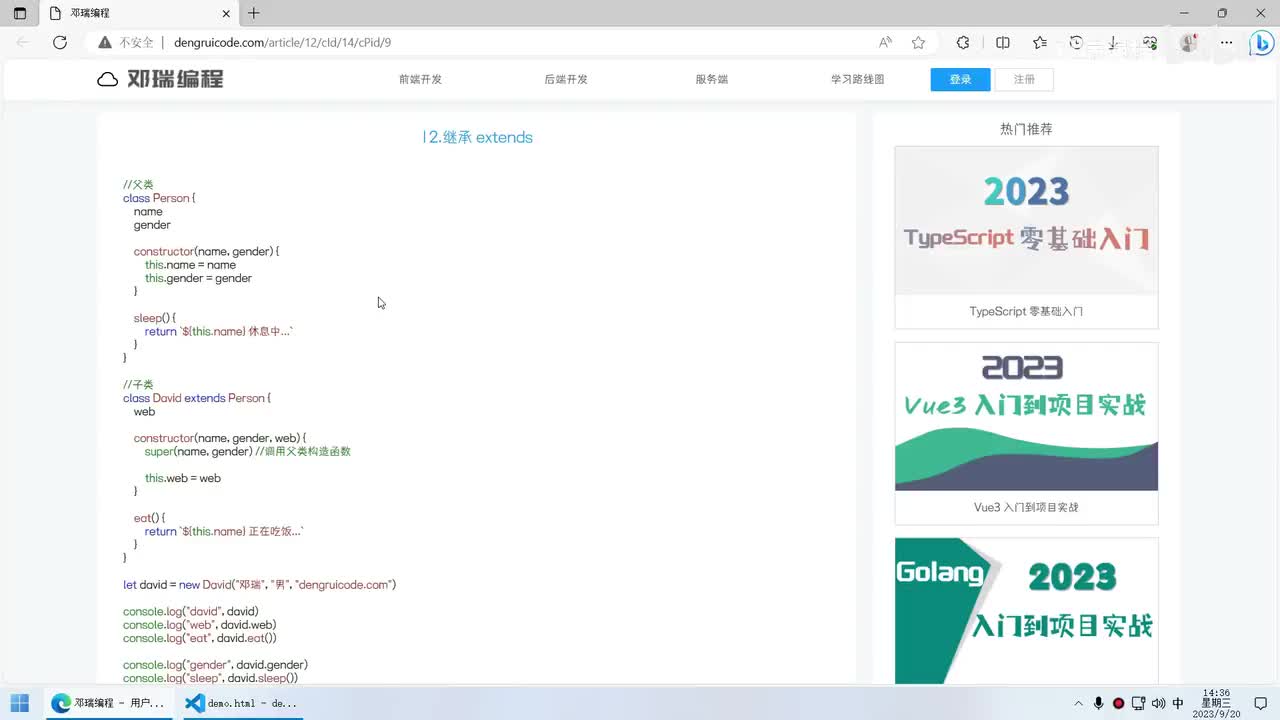Click code line class David extends Person
This screenshot has height=720, width=1280.
point(197,398)
